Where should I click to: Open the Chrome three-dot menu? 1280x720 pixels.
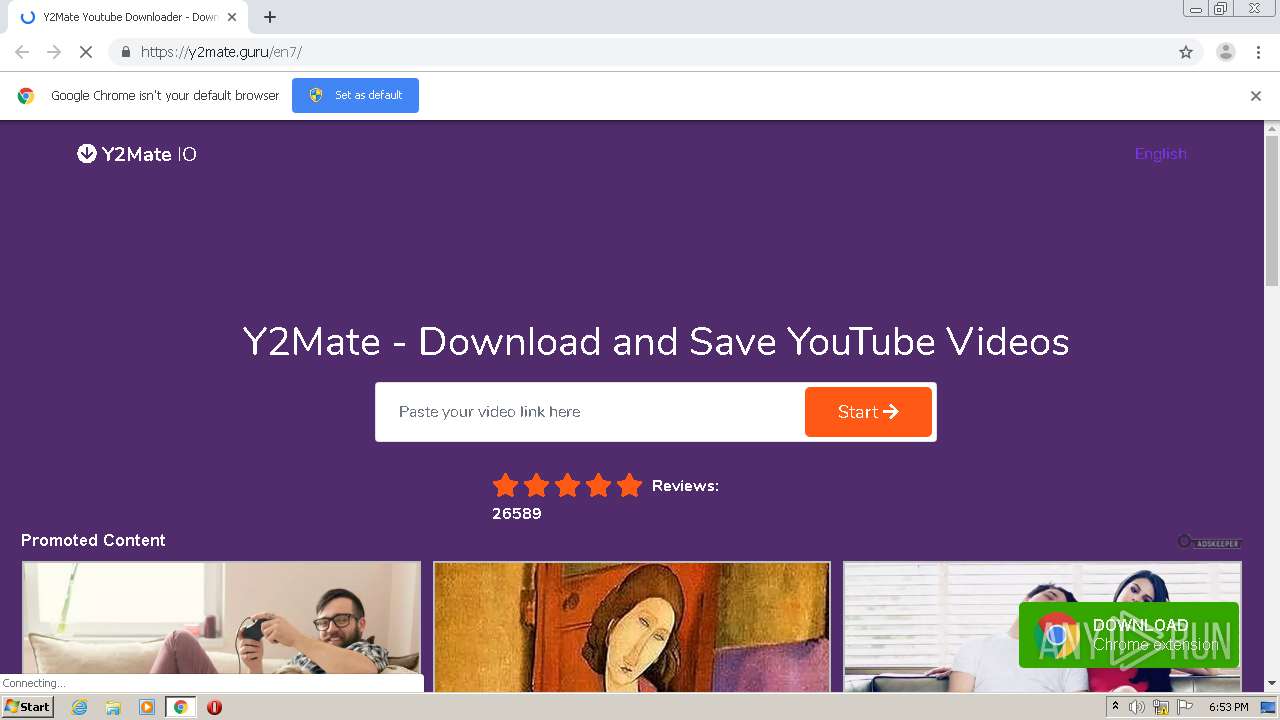click(x=1258, y=52)
